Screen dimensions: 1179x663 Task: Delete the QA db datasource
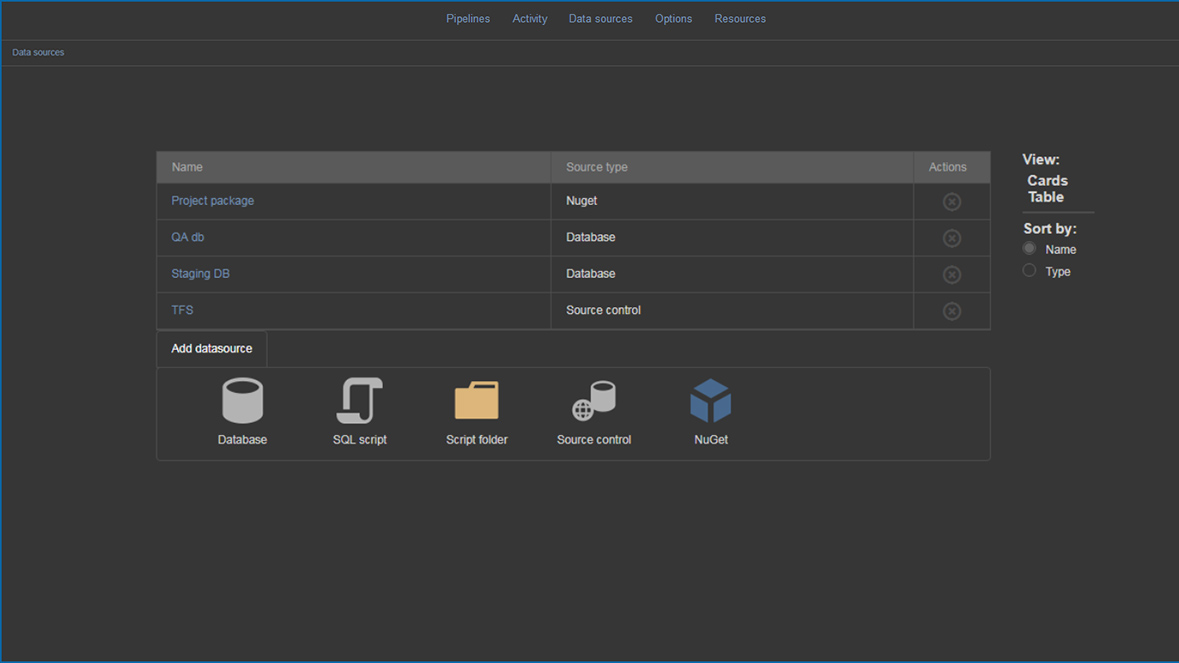pyautogui.click(x=951, y=238)
